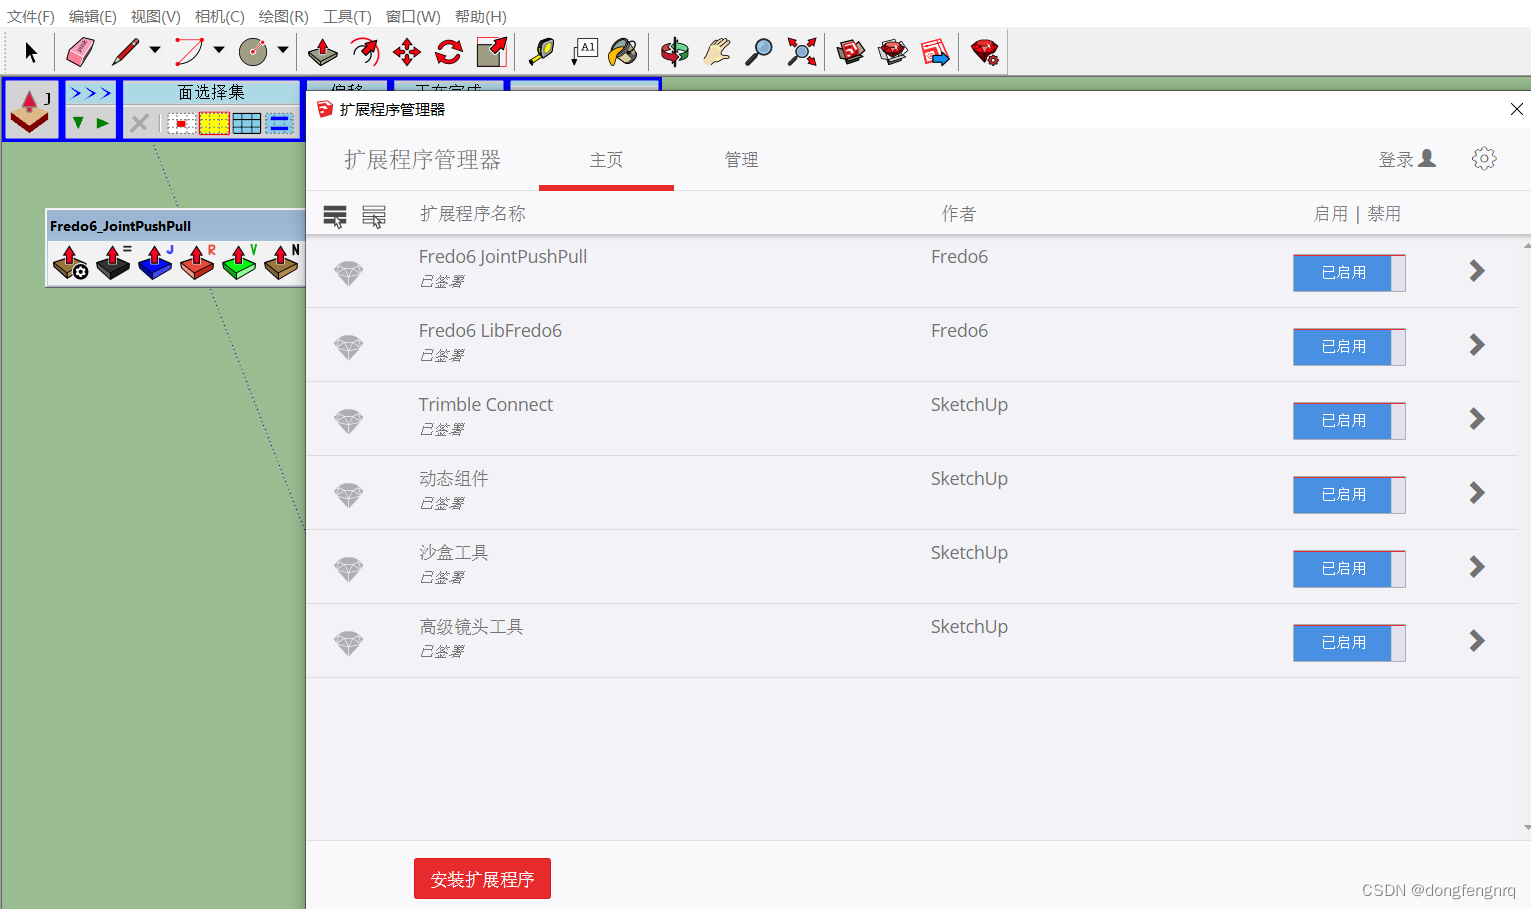Viewport: 1531px width, 909px height.
Task: Select the Pan hand tool
Action: point(717,51)
